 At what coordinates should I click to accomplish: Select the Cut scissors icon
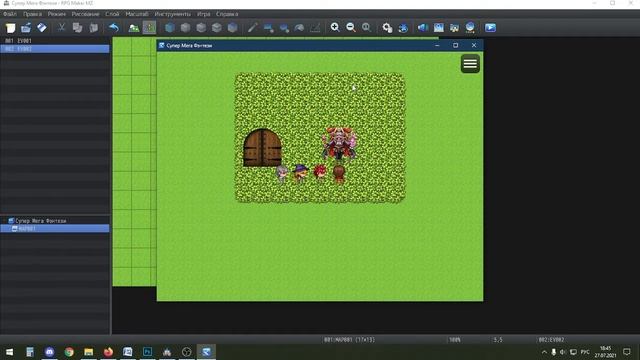pyautogui.click(x=61, y=27)
